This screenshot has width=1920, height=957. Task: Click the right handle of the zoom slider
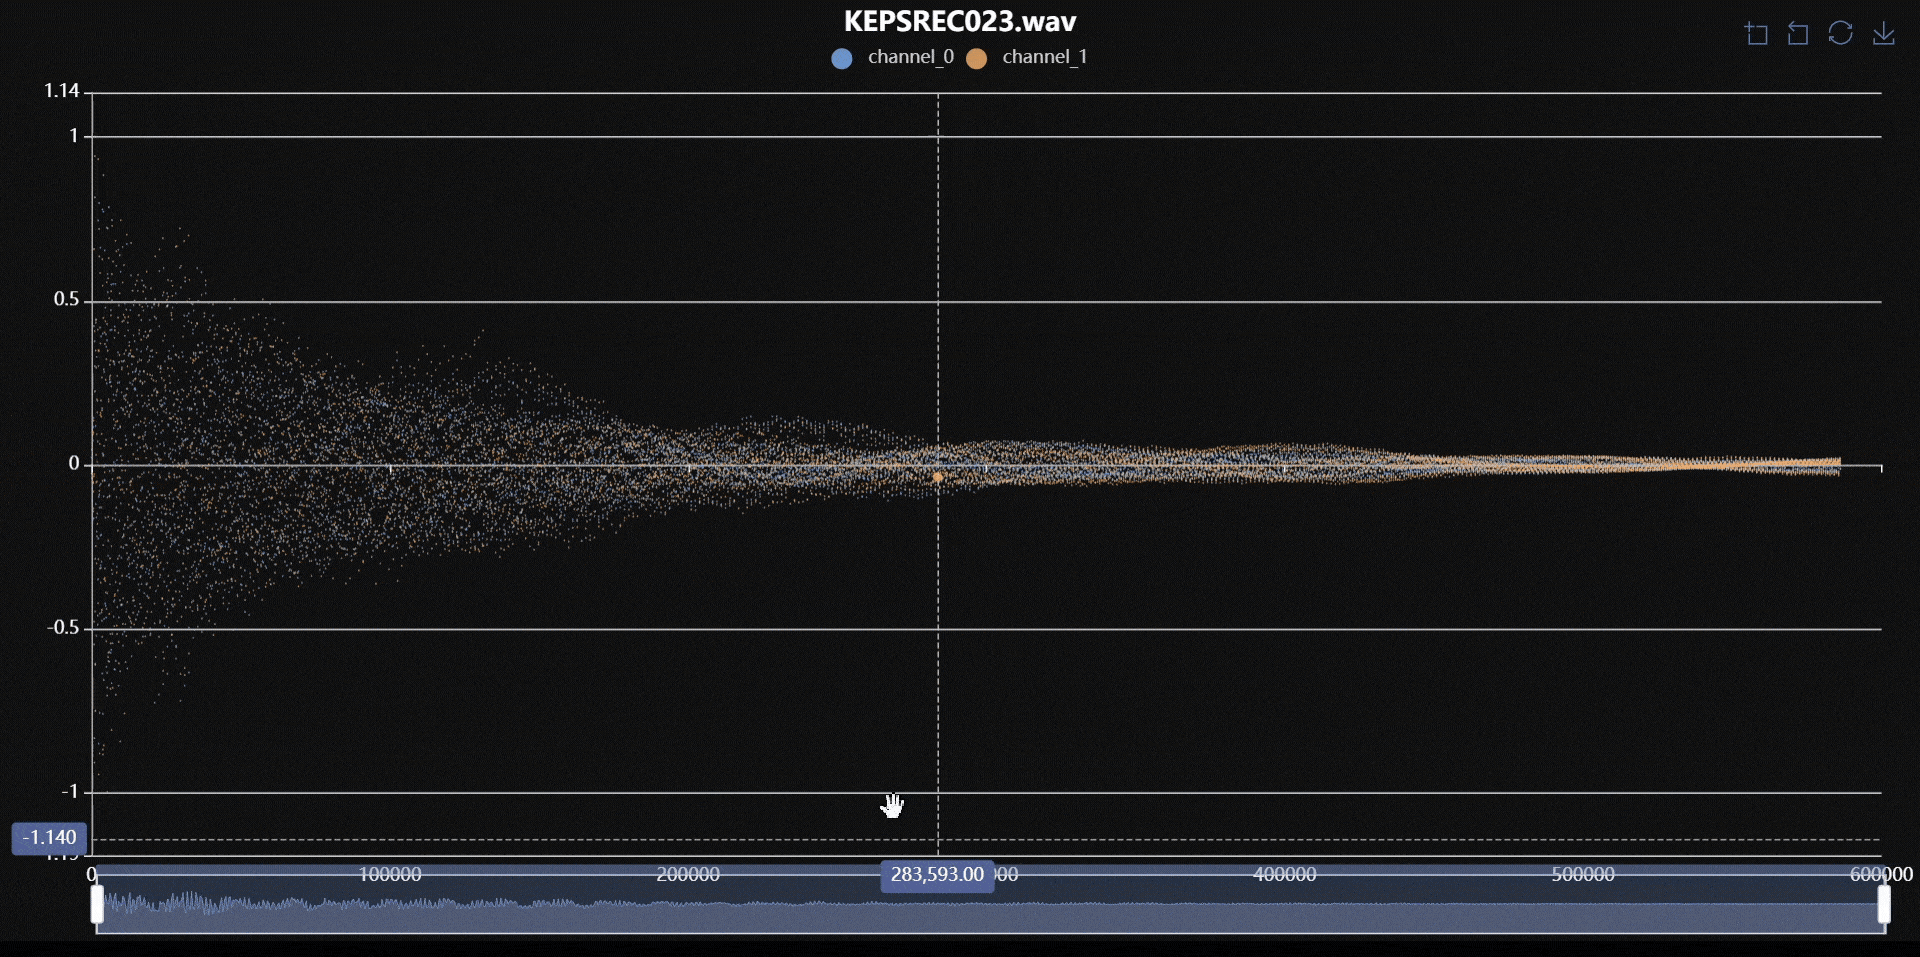point(1884,905)
